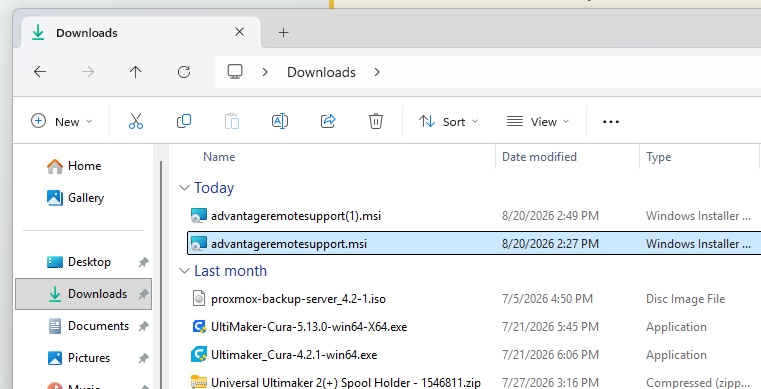Open Documents in navigation pane
Viewport: 761px width, 389px height.
point(88,326)
